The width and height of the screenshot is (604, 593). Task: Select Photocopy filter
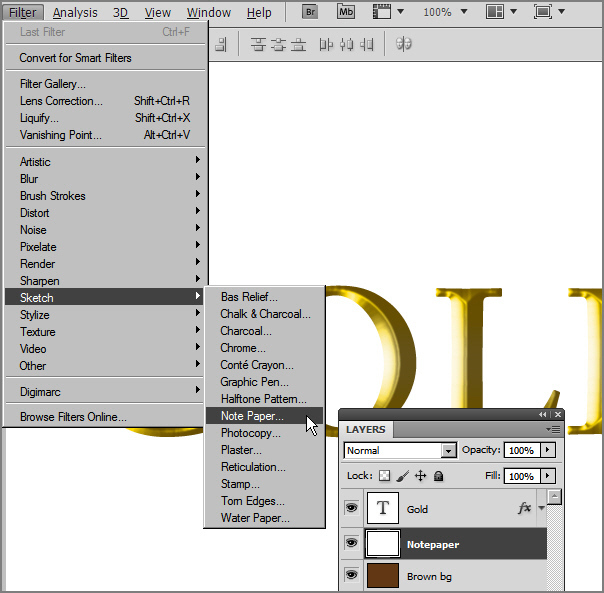[264, 433]
